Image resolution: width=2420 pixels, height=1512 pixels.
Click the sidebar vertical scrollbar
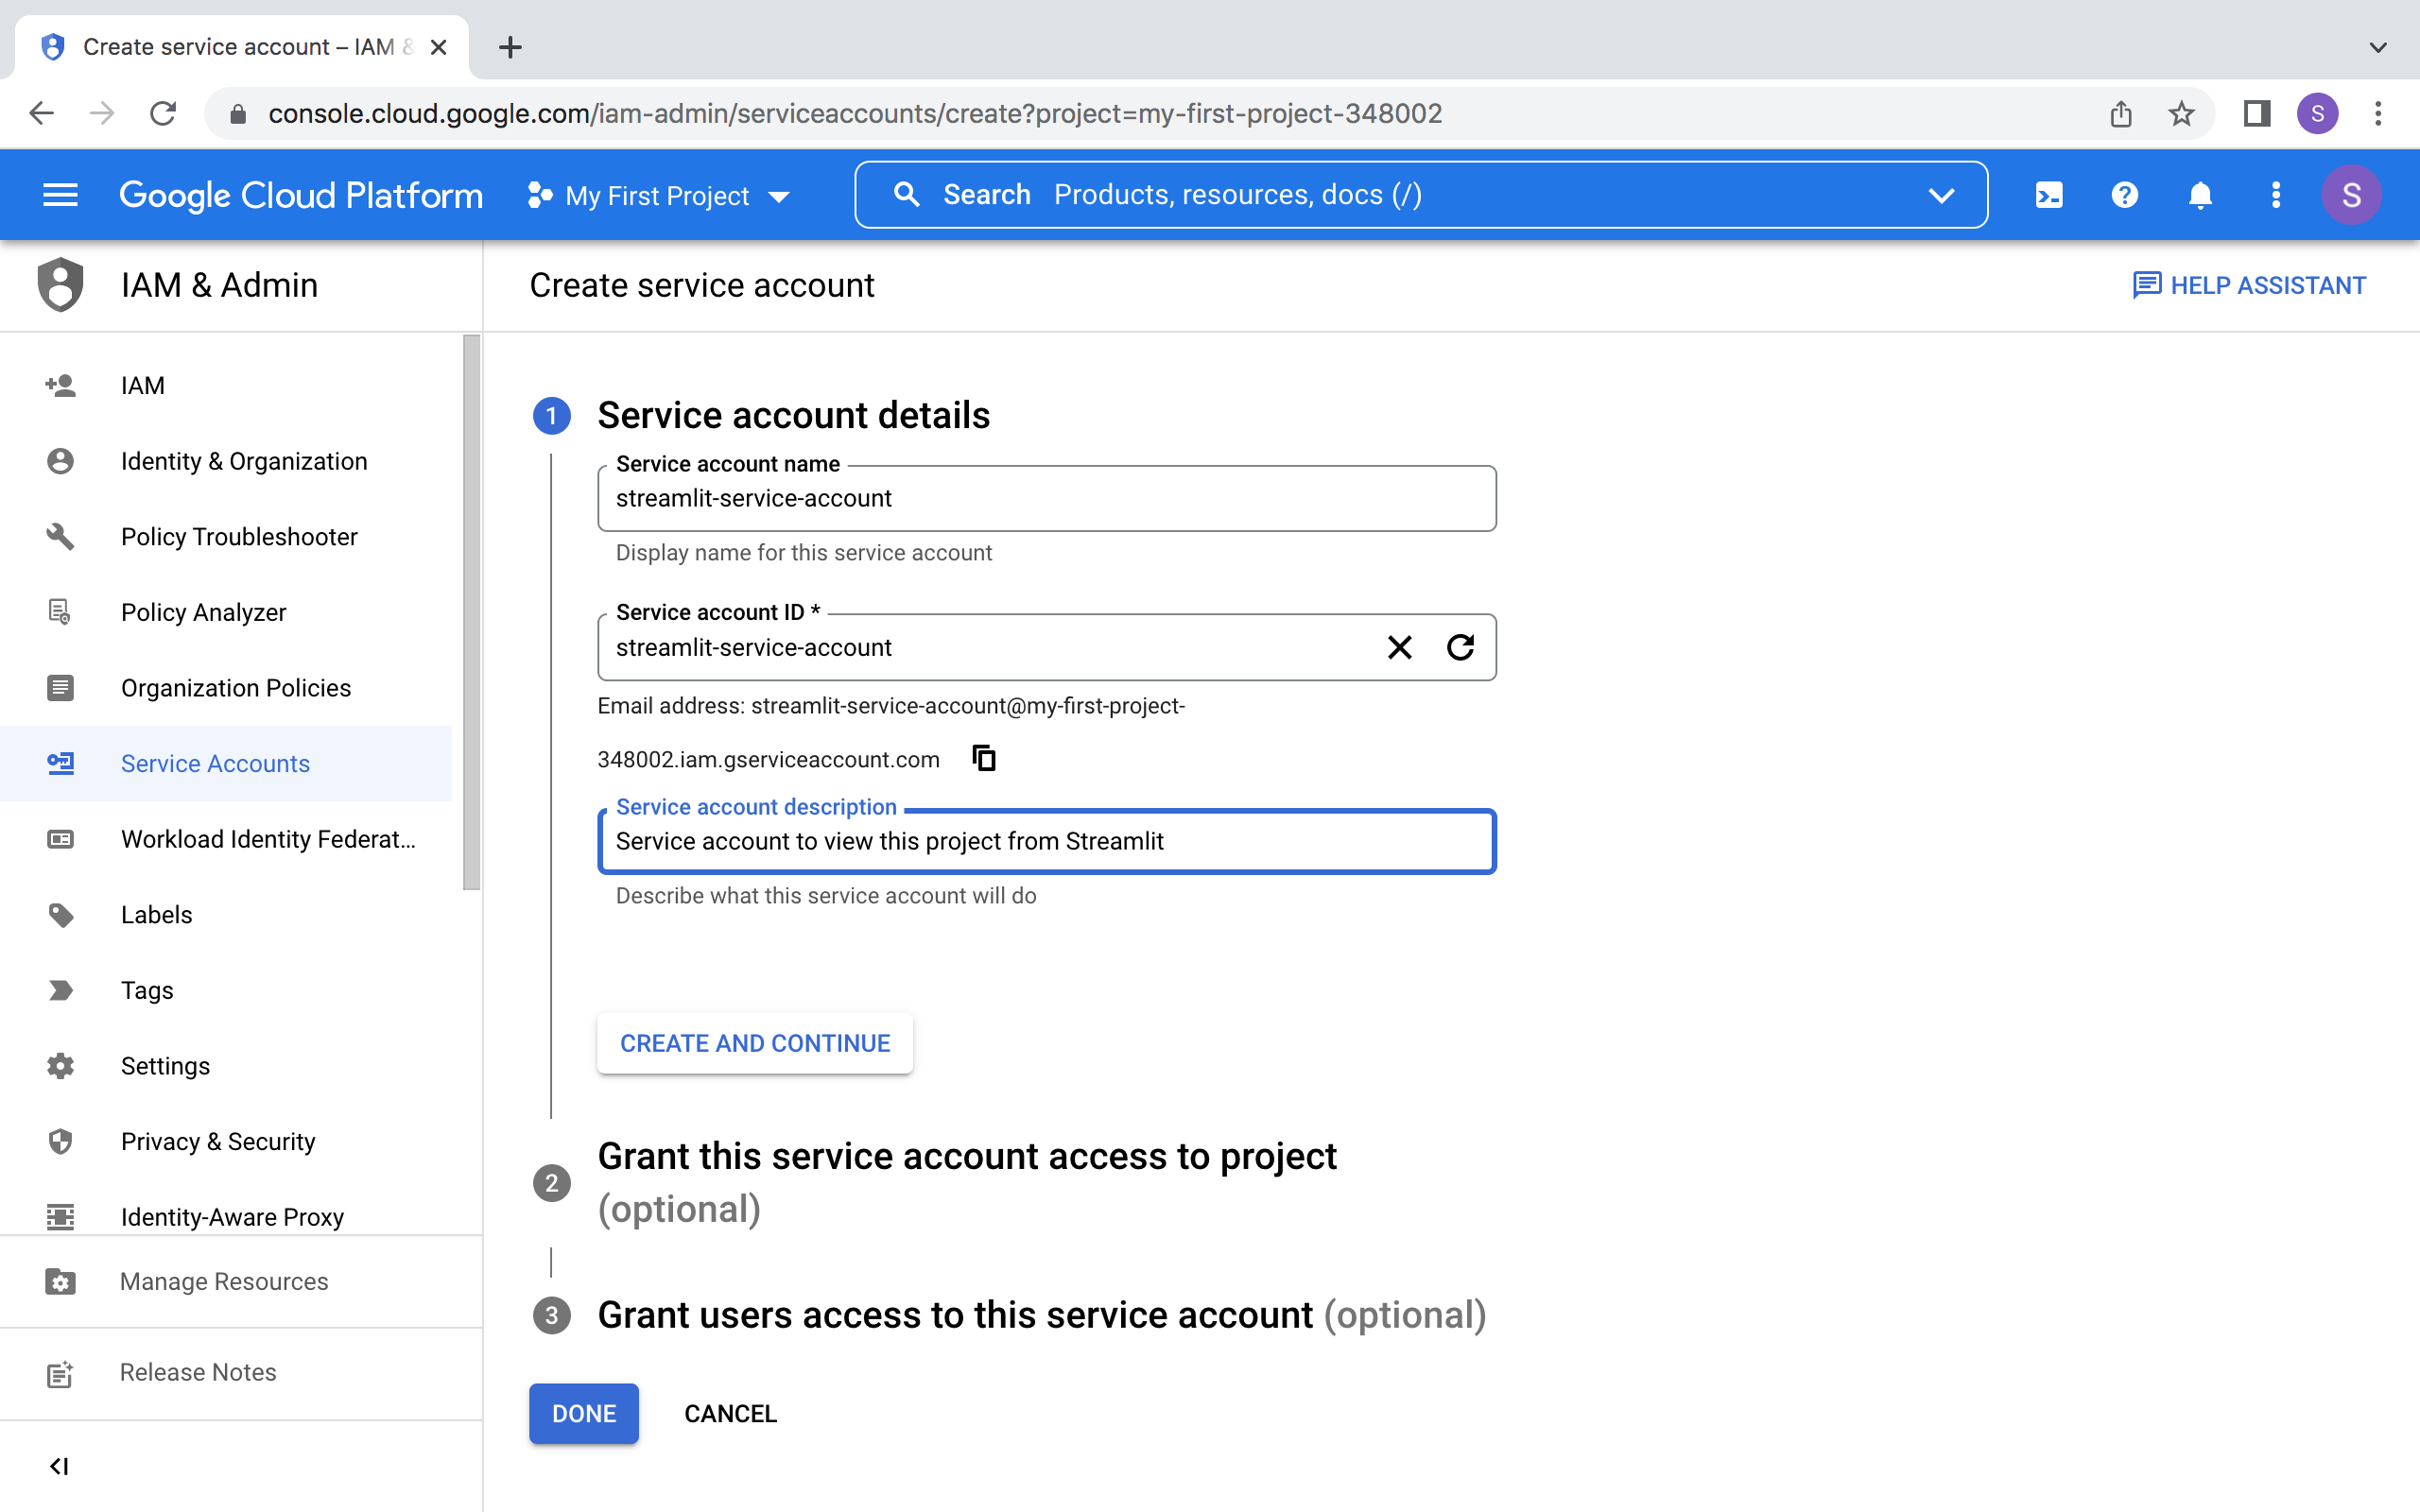click(471, 610)
